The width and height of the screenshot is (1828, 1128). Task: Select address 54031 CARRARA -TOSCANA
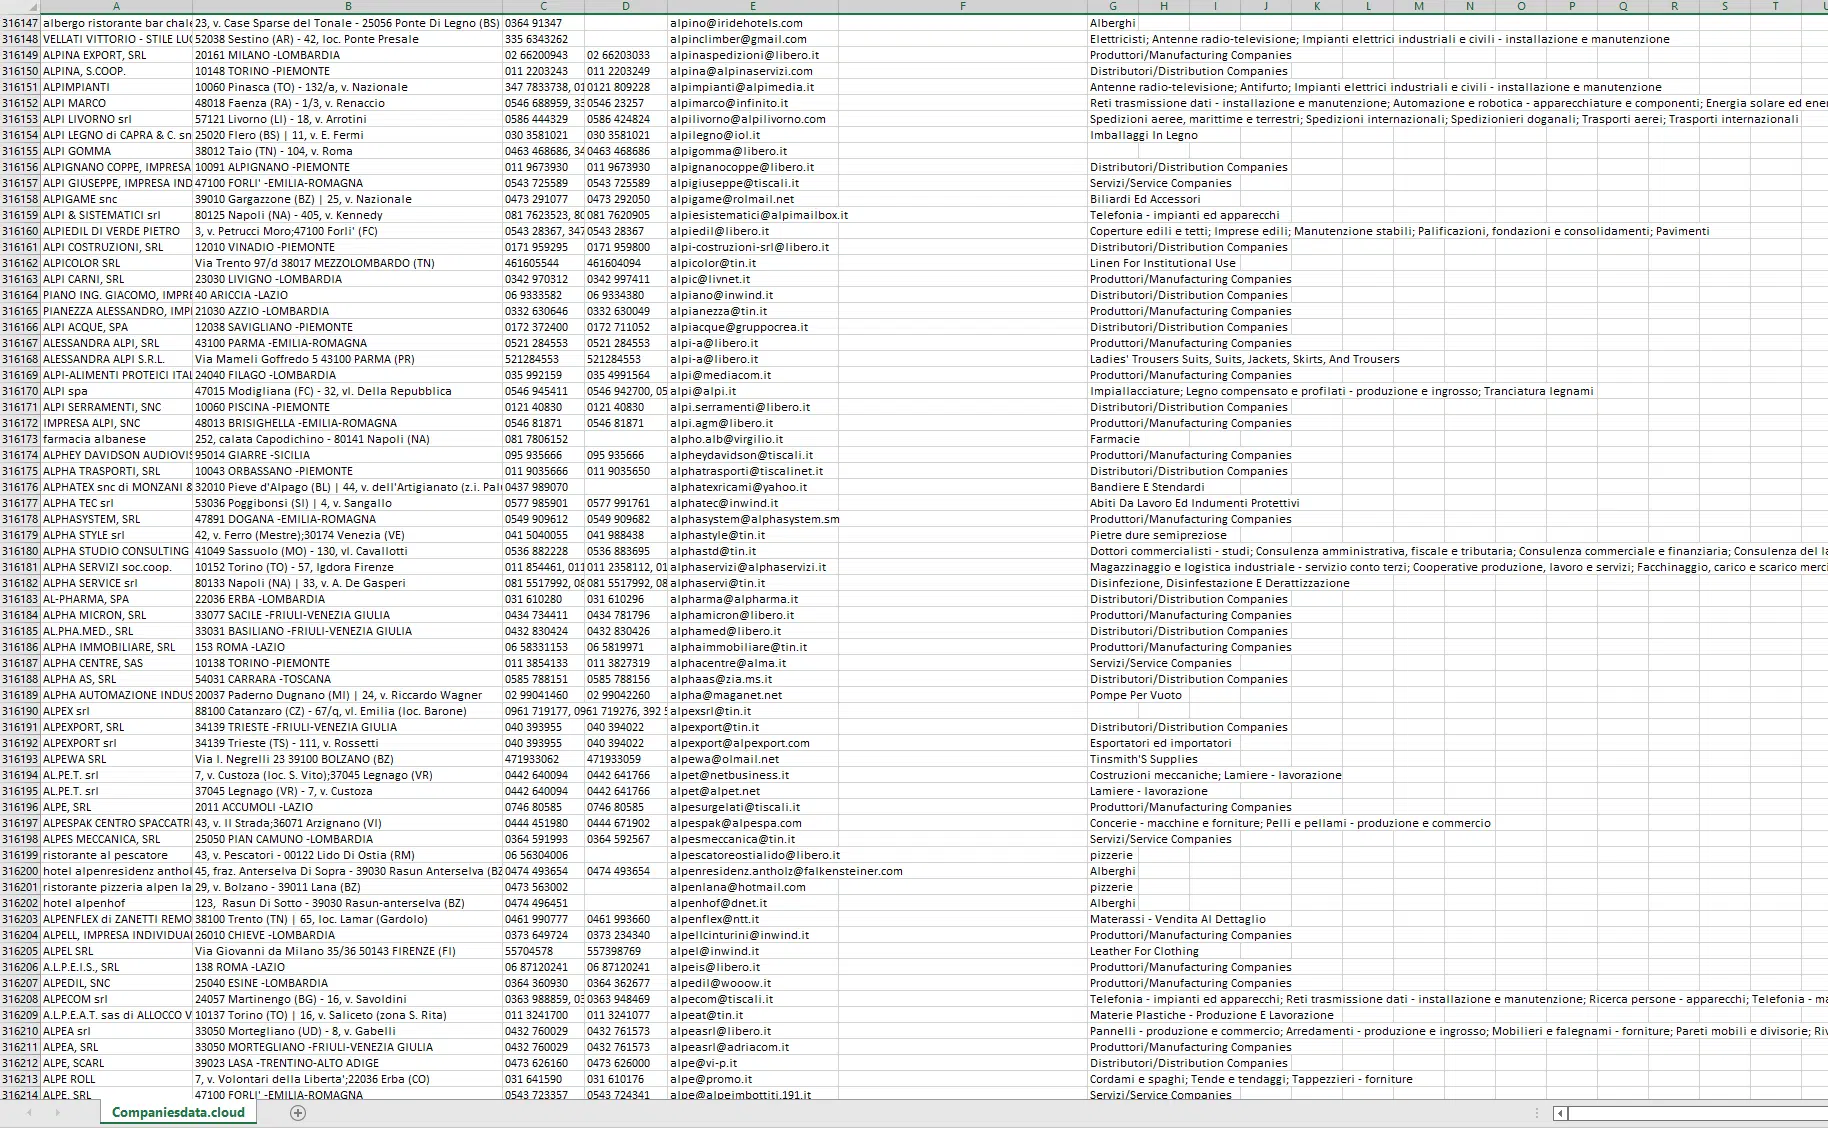pyautogui.click(x=347, y=679)
